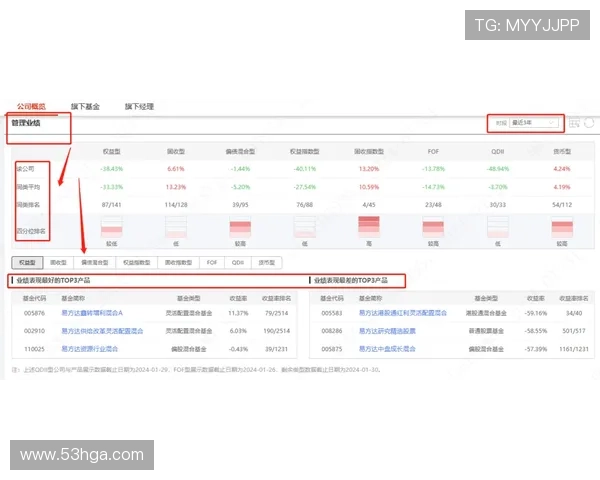The image size is (600, 480).
Task: Click the peer average value 10.59%
Action: (x=369, y=187)
